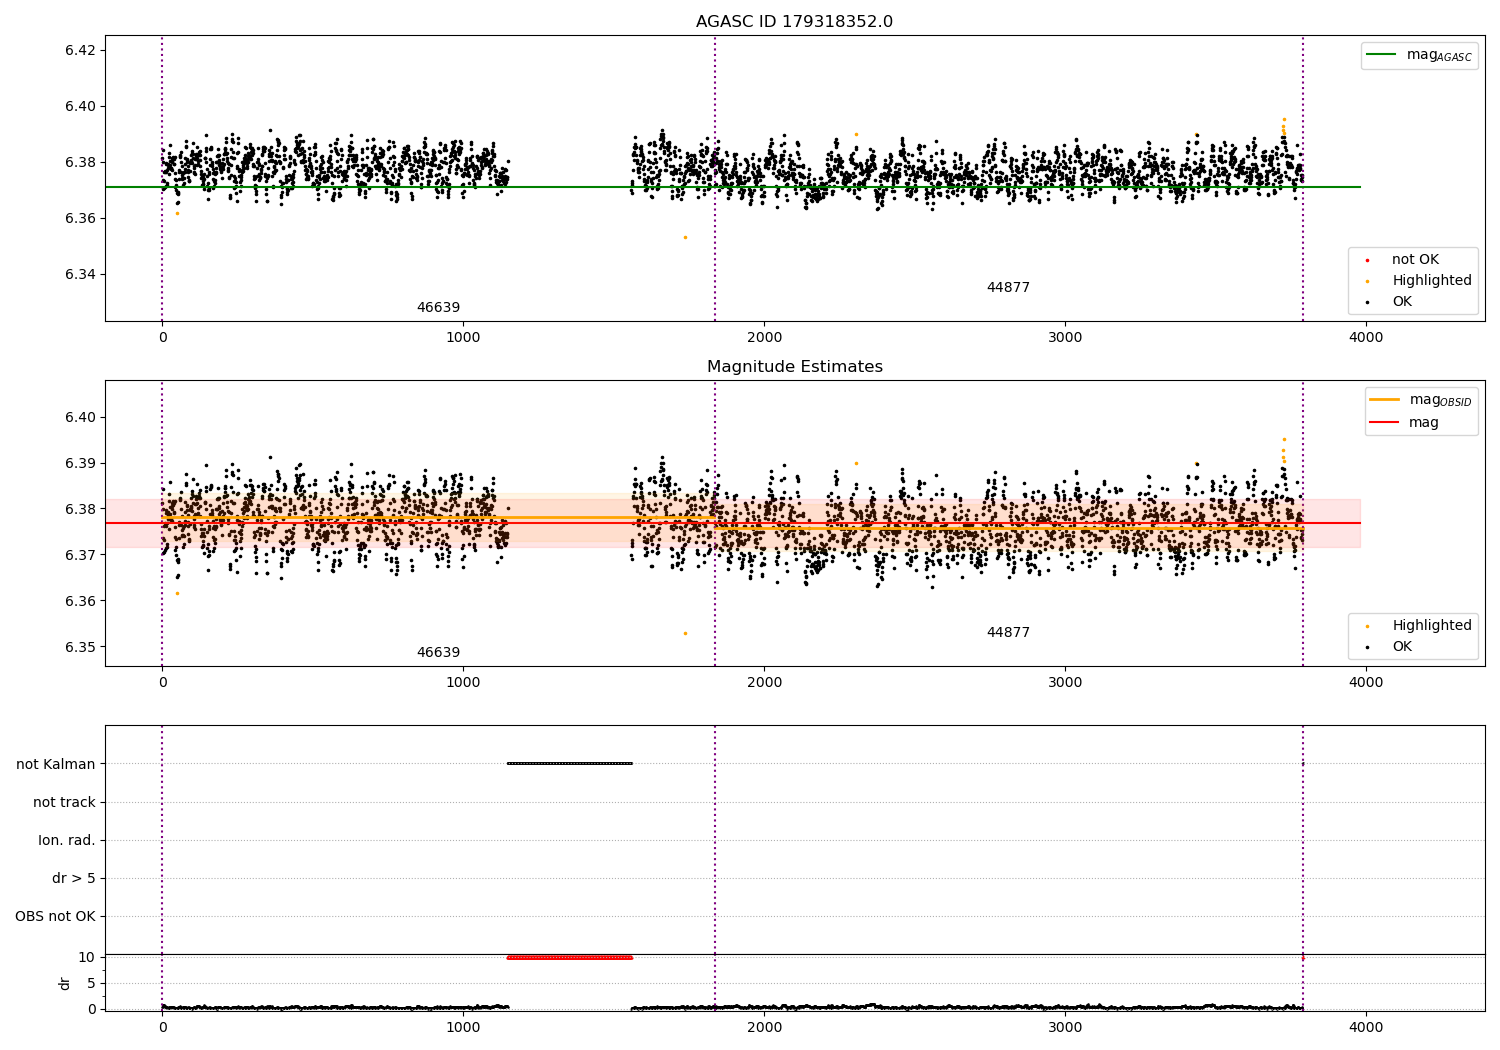
Task: Click the 6.36 y-tick in AGASC plot
Action: coord(79,219)
